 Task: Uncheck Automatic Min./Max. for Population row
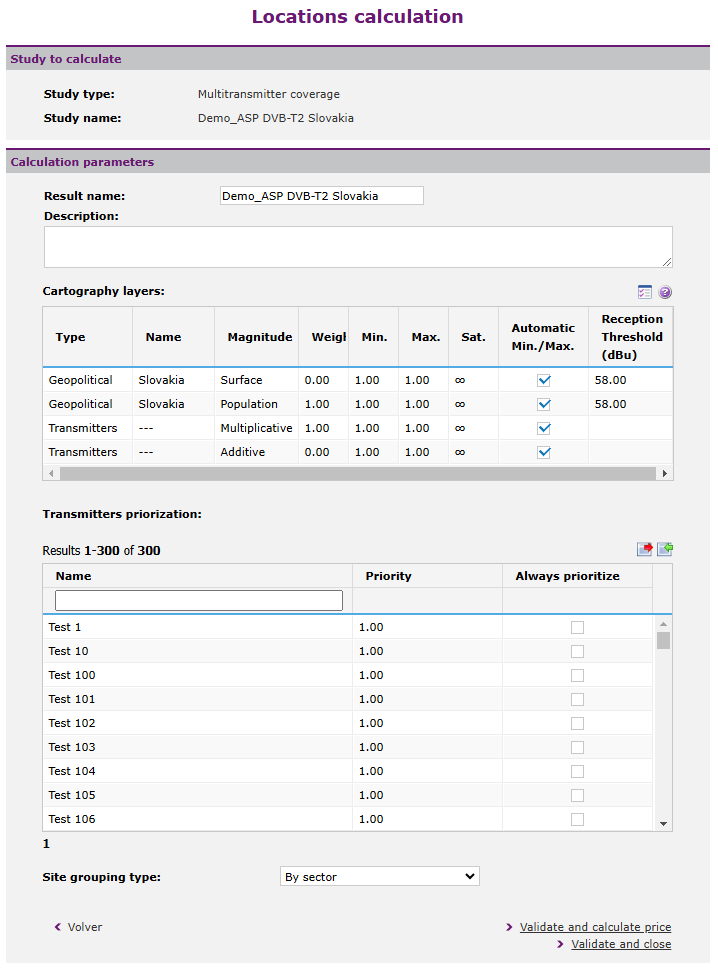click(x=544, y=405)
